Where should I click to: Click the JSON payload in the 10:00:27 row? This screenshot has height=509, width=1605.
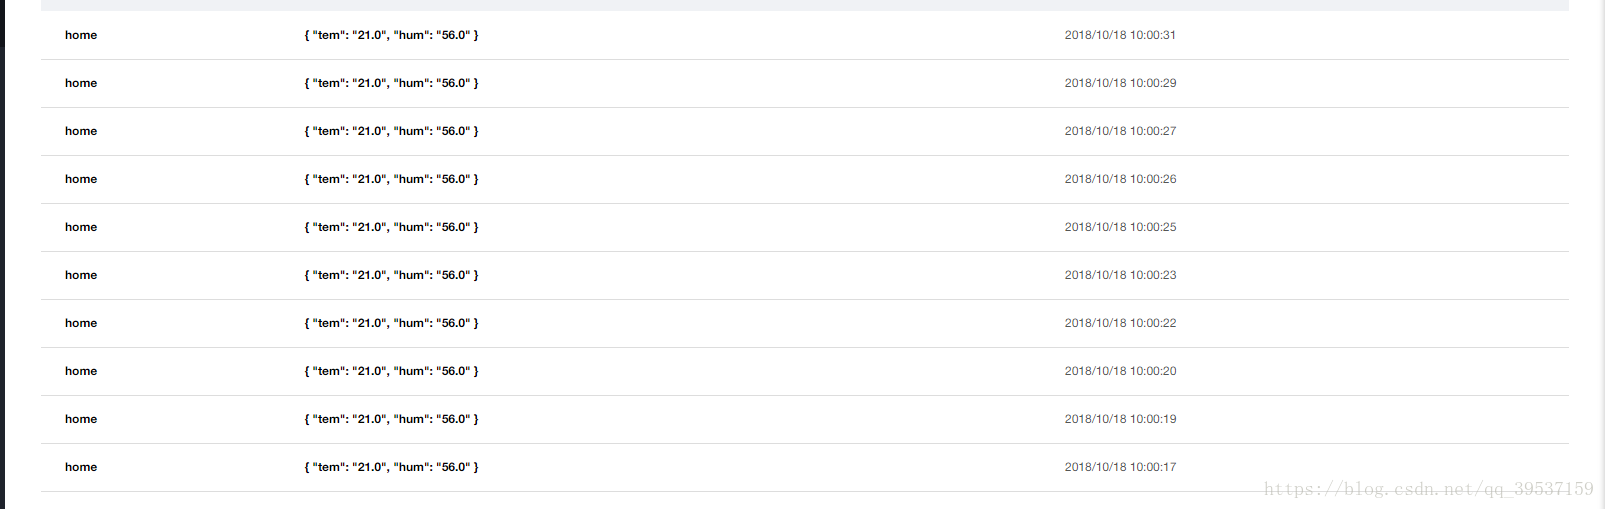pos(392,131)
